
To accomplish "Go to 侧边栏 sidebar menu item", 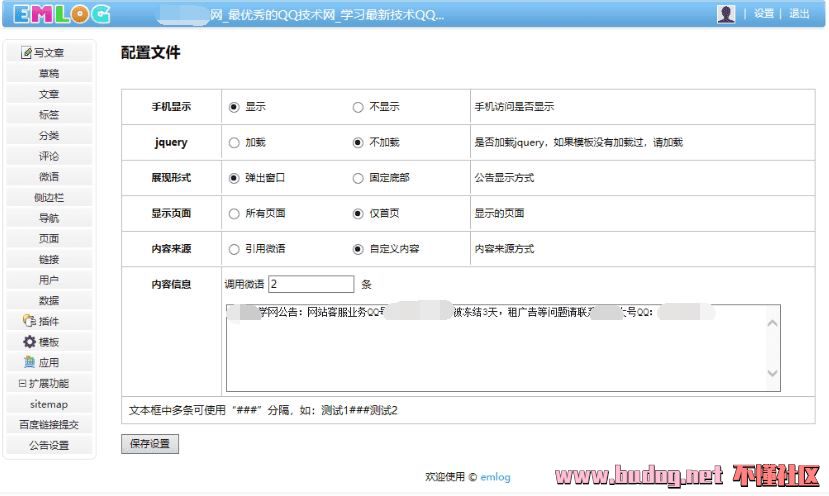I will pos(49,197).
